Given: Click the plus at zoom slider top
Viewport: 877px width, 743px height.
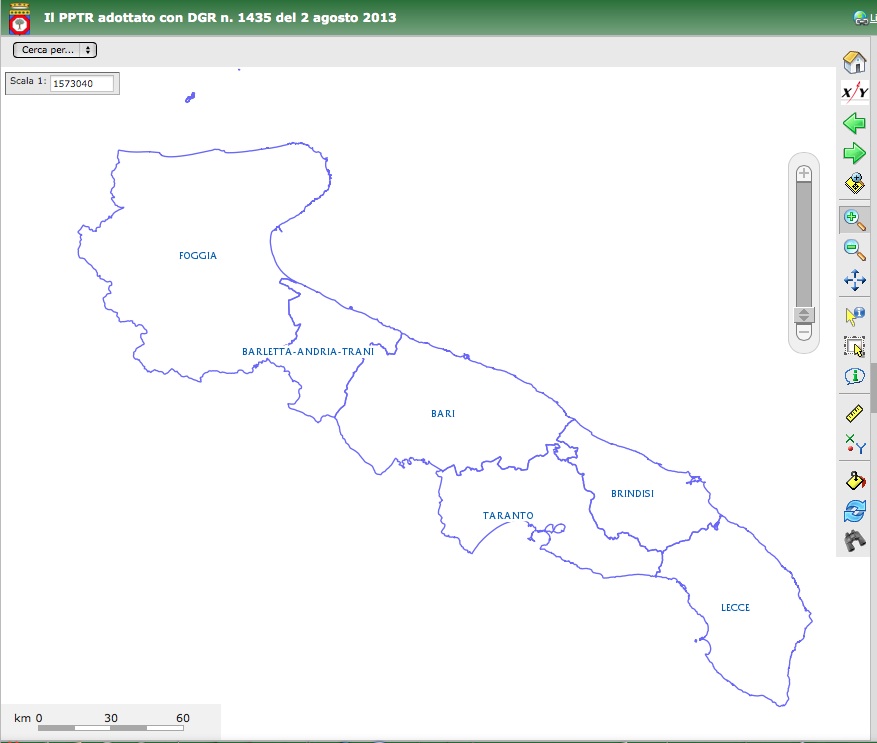Looking at the screenshot, I should tap(803, 173).
